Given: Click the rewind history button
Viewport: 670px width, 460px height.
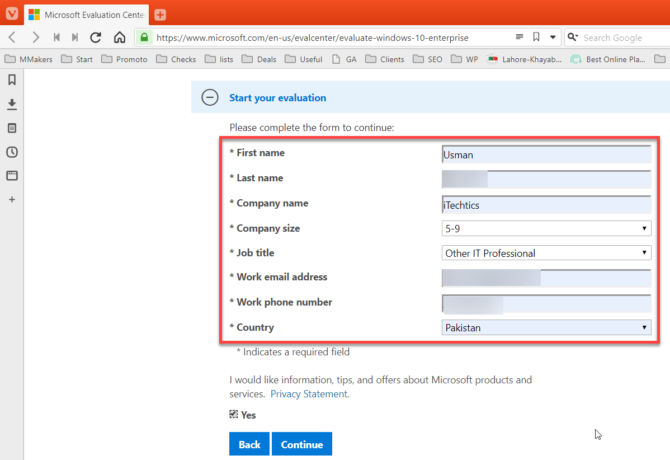Looking at the screenshot, I should coord(56,38).
